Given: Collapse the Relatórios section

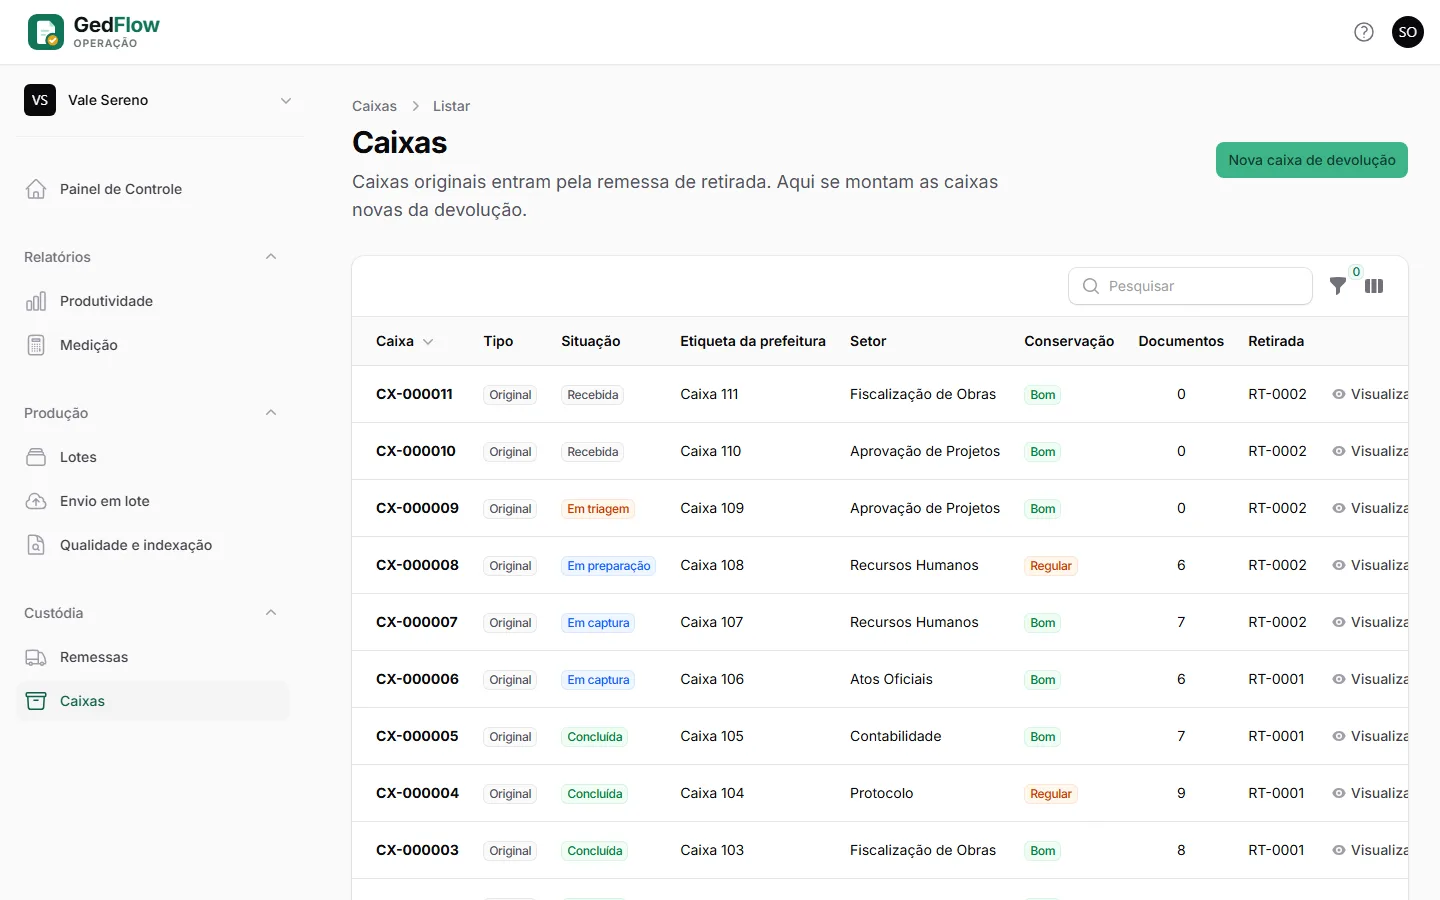Looking at the screenshot, I should click(x=271, y=257).
